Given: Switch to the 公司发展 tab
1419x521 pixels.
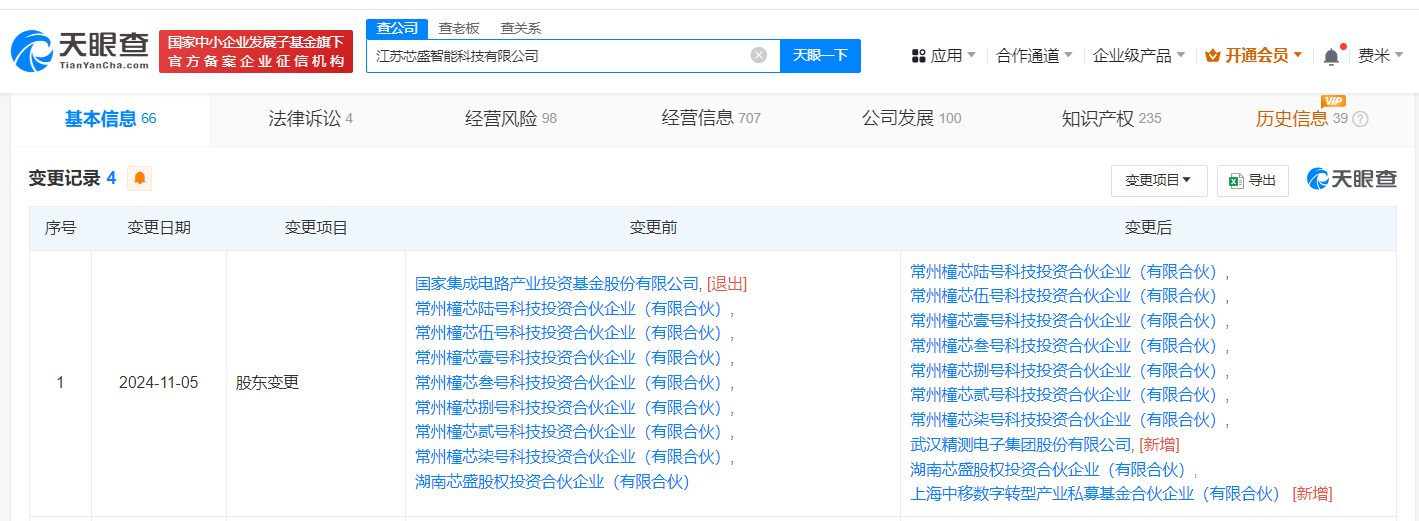Looking at the screenshot, I should click(911, 119).
